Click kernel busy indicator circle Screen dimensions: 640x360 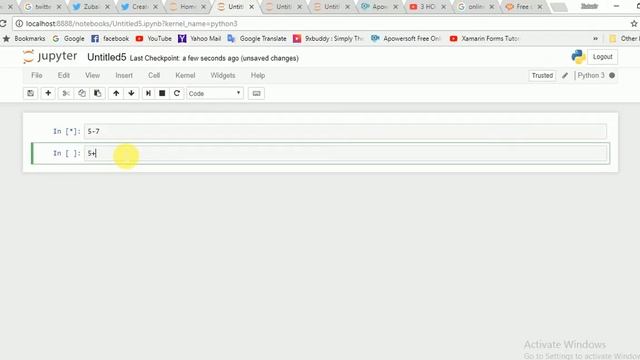click(x=612, y=76)
